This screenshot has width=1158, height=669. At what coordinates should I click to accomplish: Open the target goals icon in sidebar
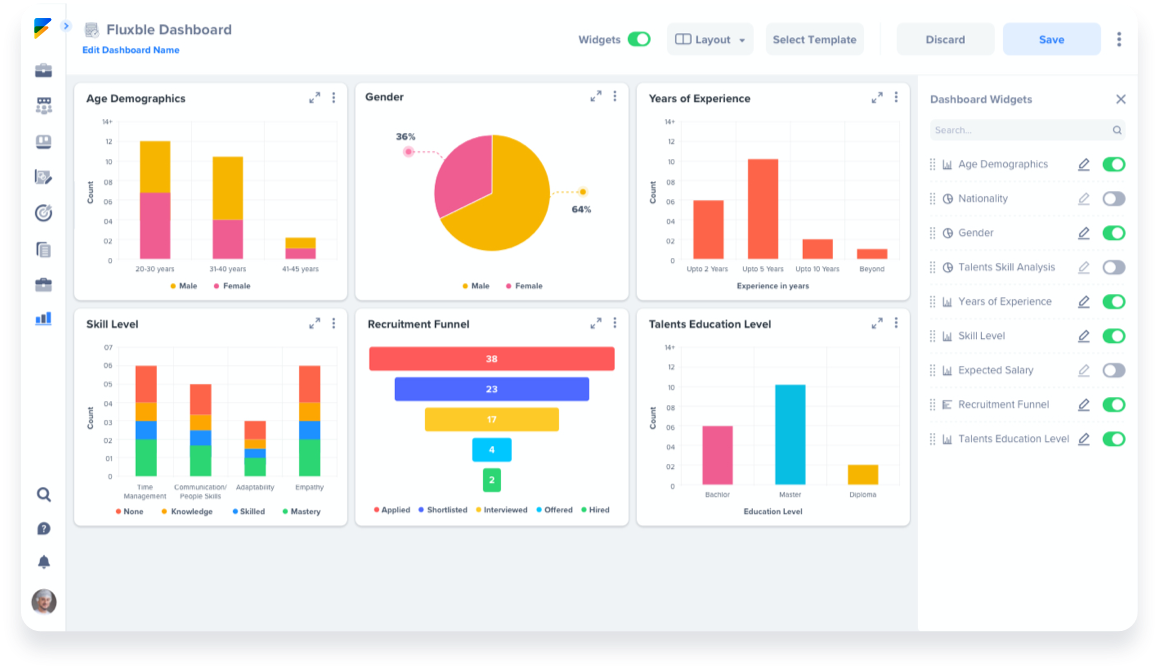pyautogui.click(x=44, y=213)
